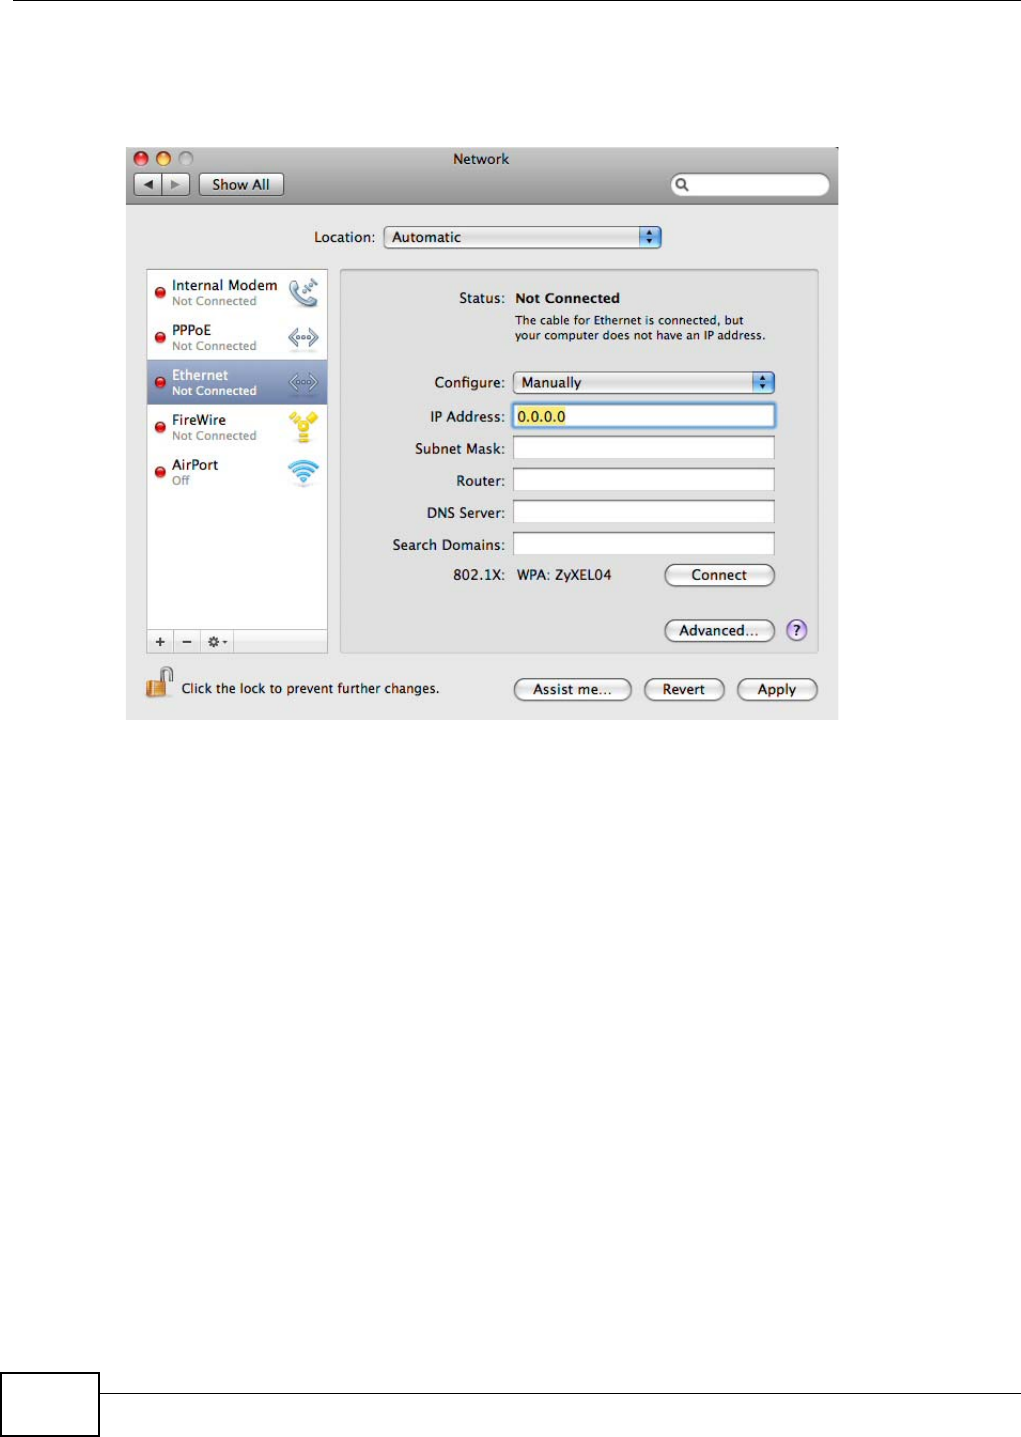Select the FireWire service in the list
Image resolution: width=1021 pixels, height=1437 pixels.
click(x=237, y=427)
